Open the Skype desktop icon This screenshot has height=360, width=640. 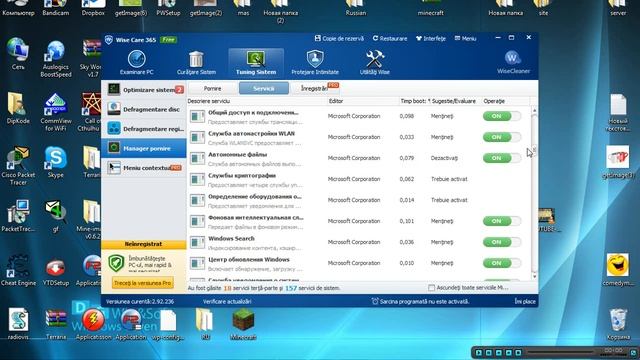point(56,161)
